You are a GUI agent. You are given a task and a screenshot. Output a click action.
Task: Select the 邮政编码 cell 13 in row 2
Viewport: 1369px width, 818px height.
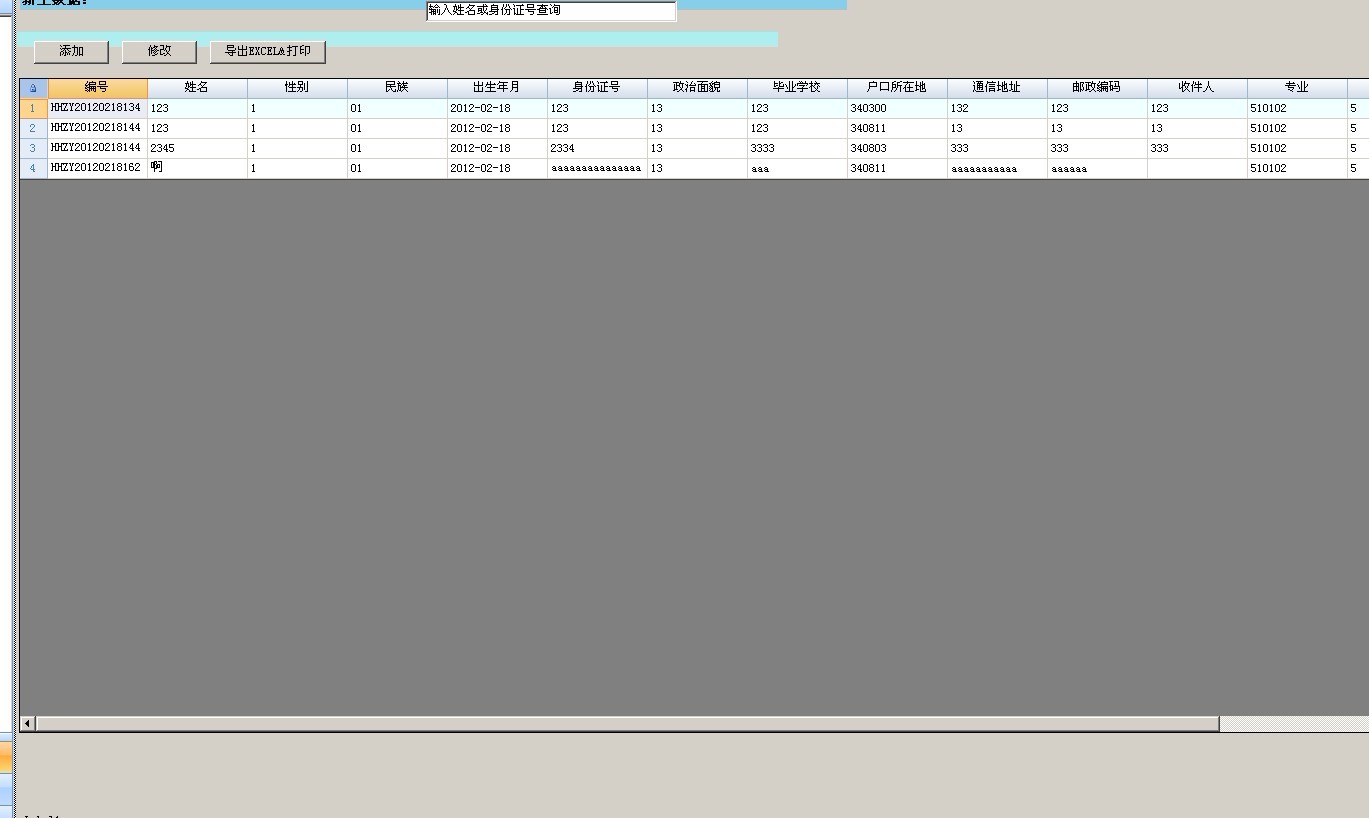tap(1097, 128)
